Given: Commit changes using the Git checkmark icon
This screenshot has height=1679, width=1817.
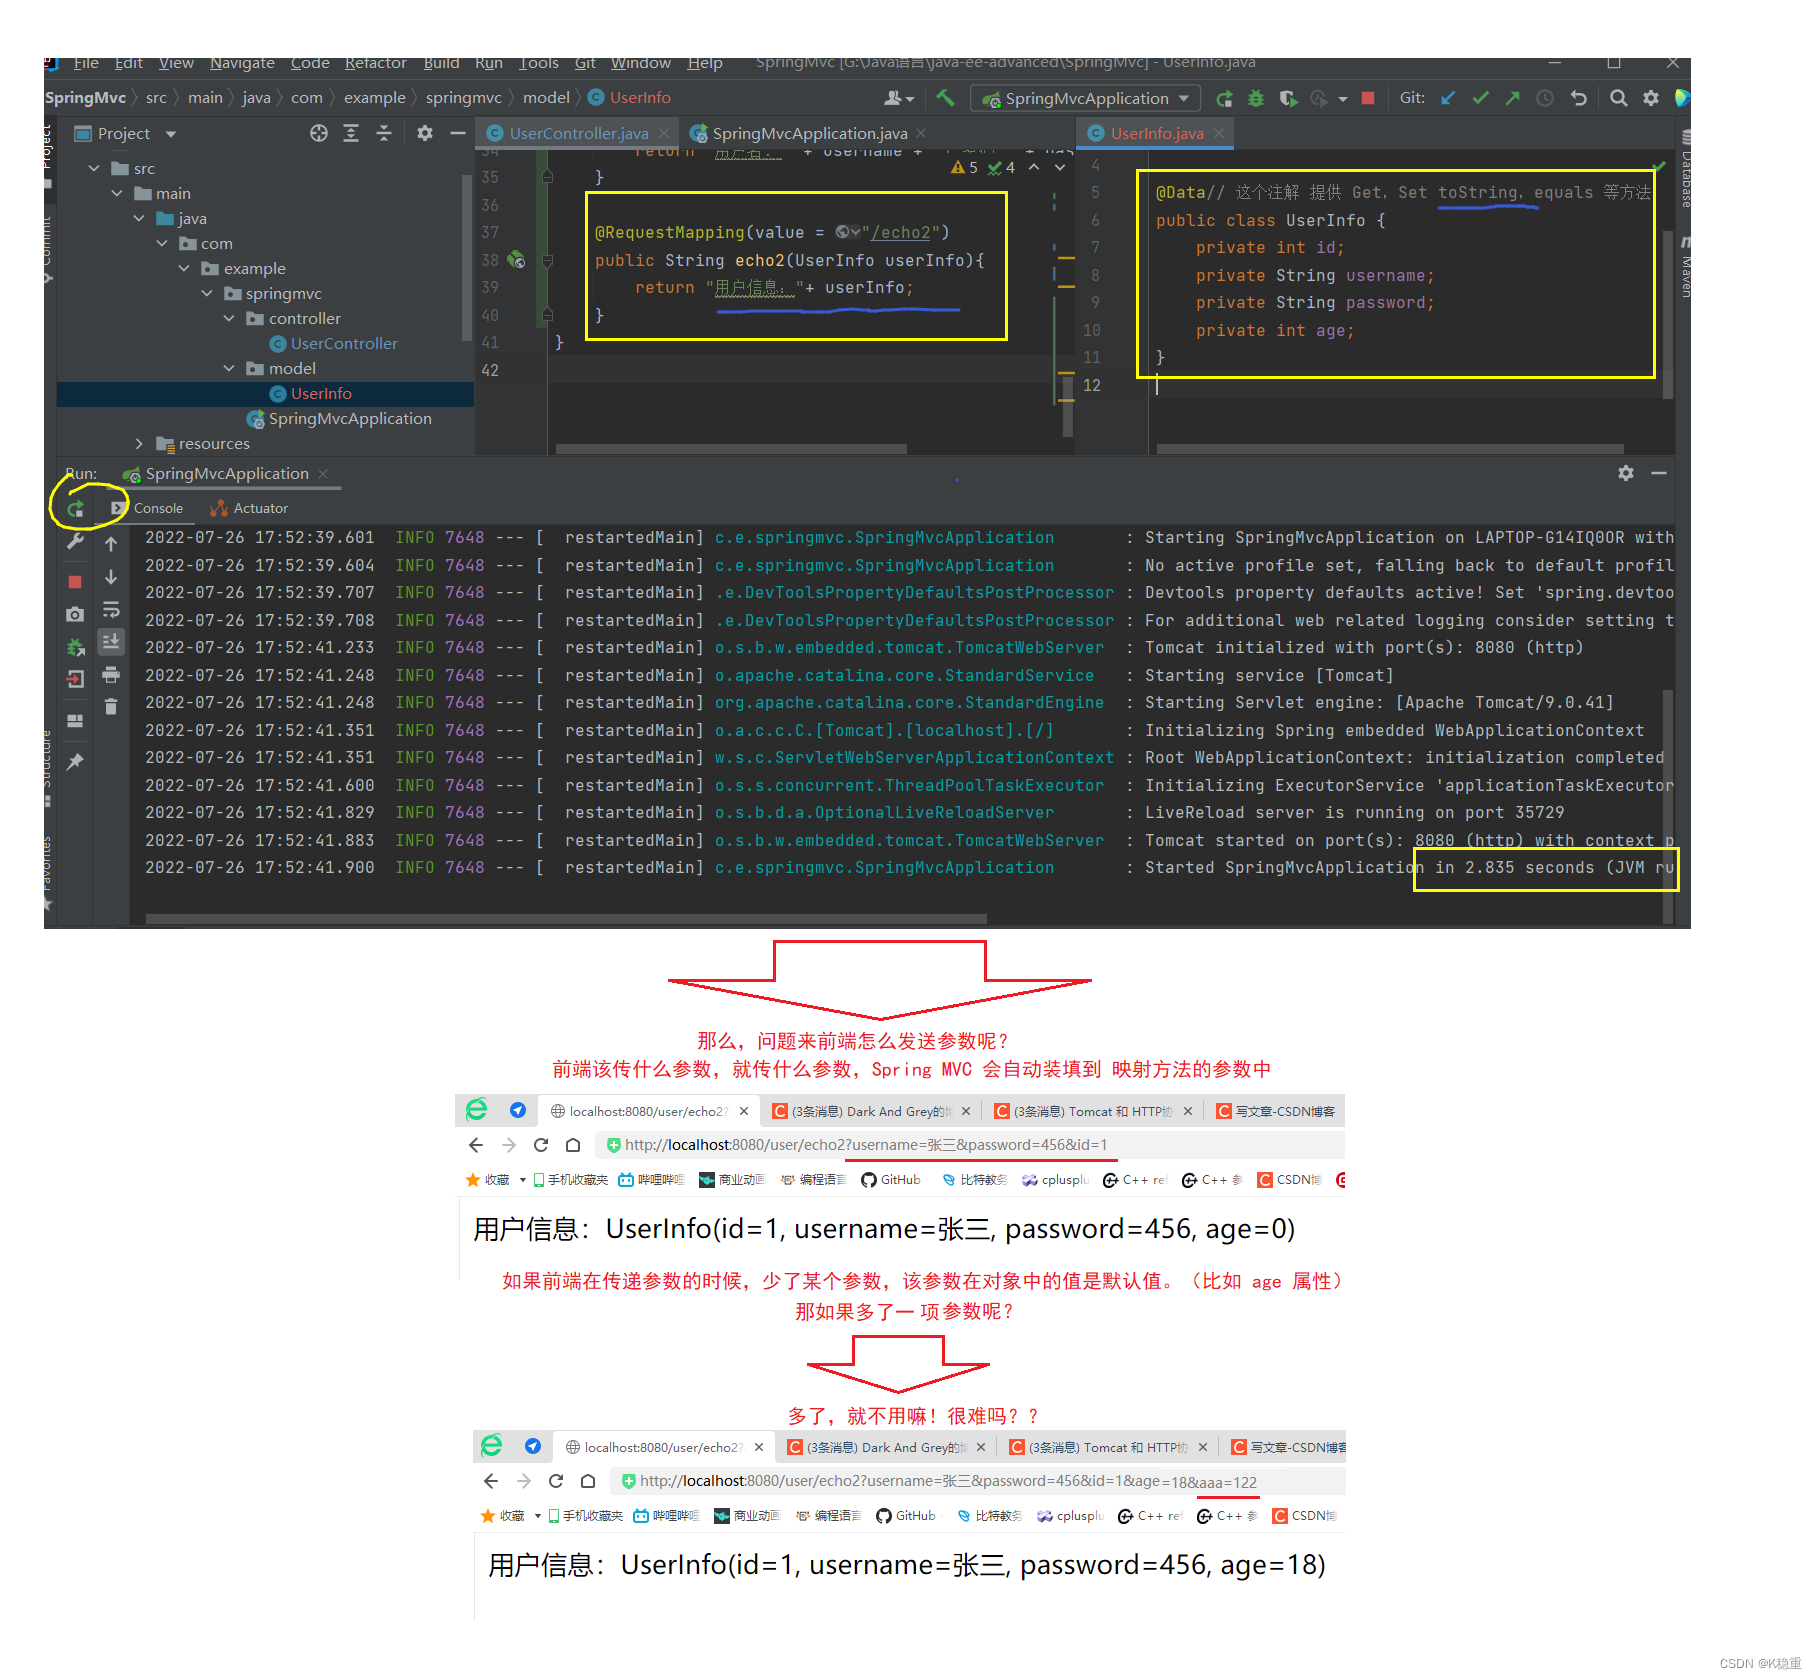Looking at the screenshot, I should [1481, 97].
